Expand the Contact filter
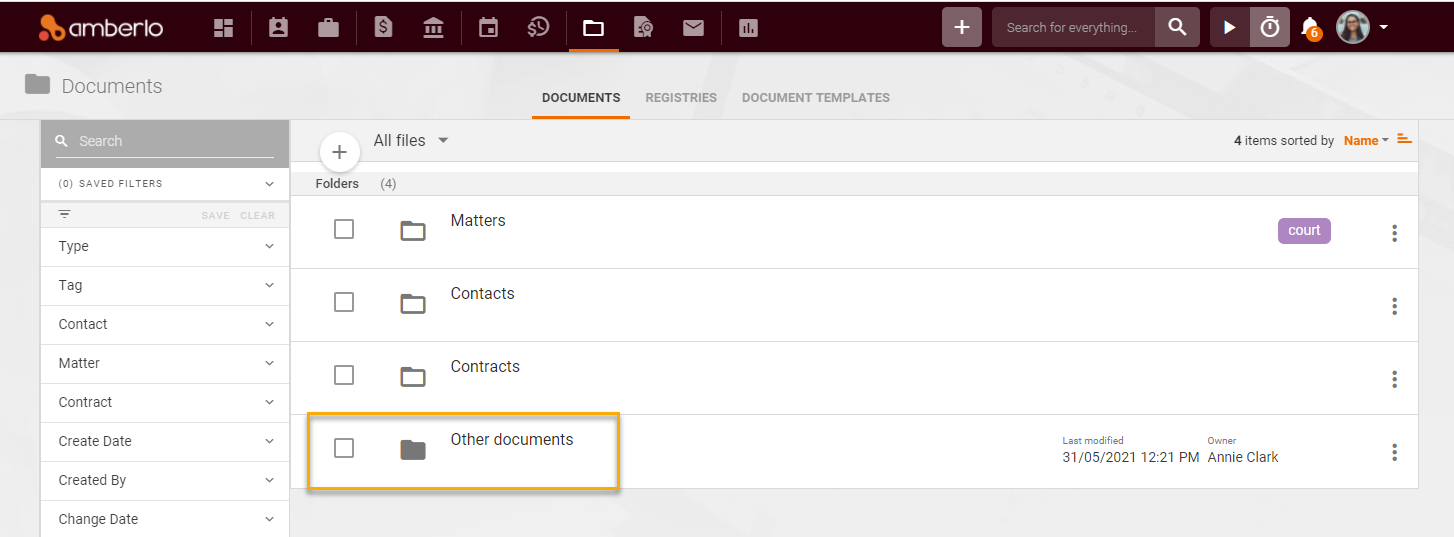 165,324
